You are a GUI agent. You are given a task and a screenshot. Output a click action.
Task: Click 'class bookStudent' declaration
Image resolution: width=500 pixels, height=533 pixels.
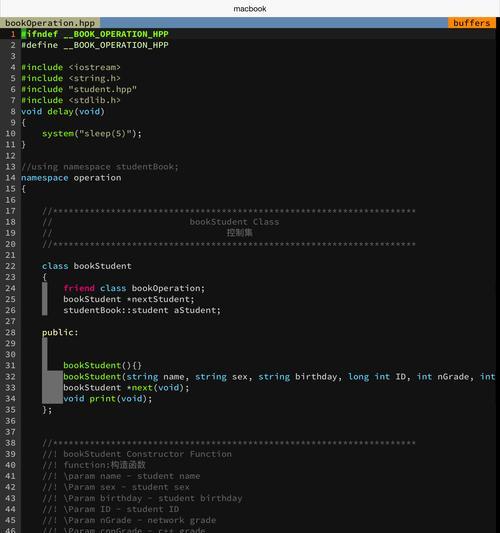coord(87,266)
